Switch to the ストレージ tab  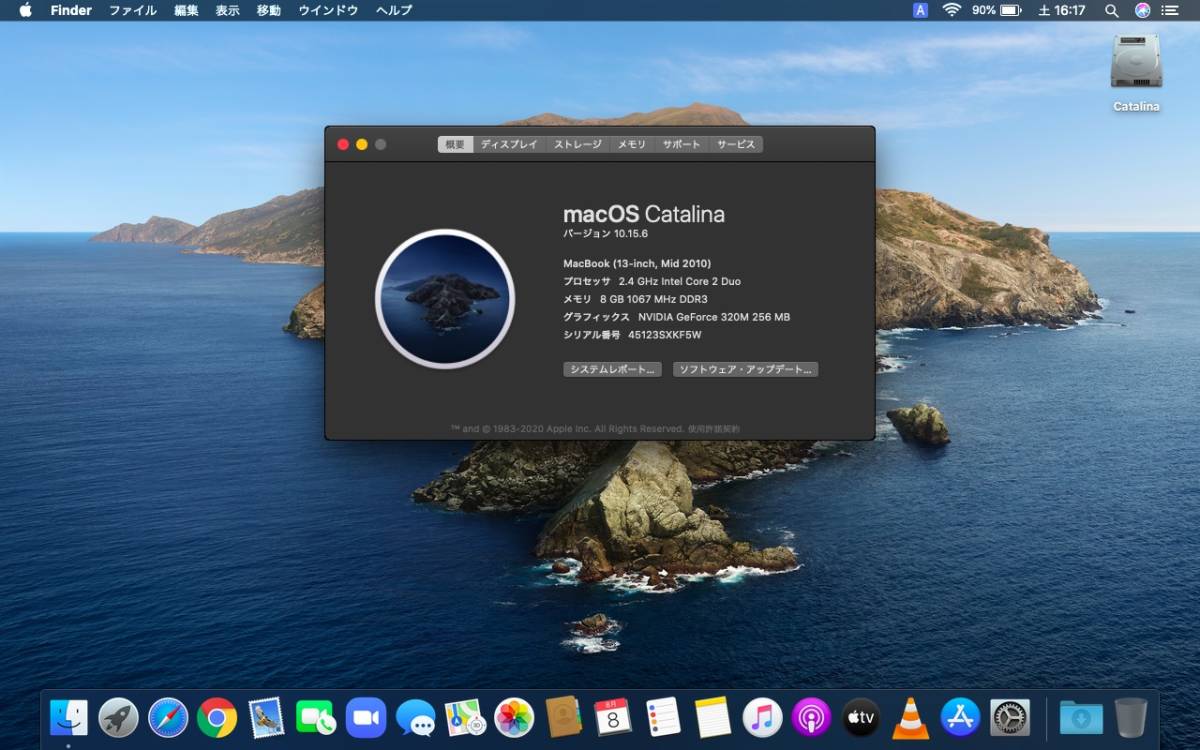coord(578,144)
